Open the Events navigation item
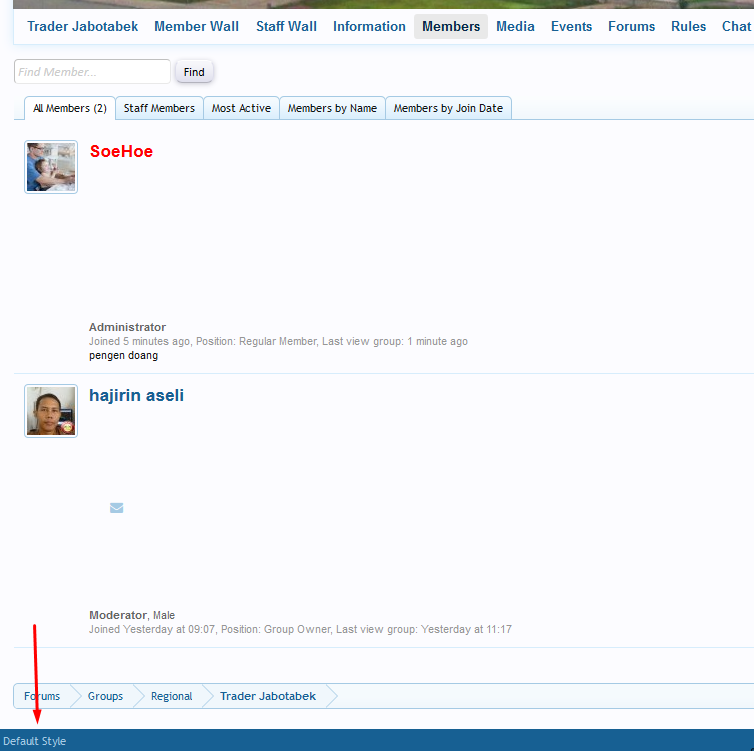 click(571, 26)
